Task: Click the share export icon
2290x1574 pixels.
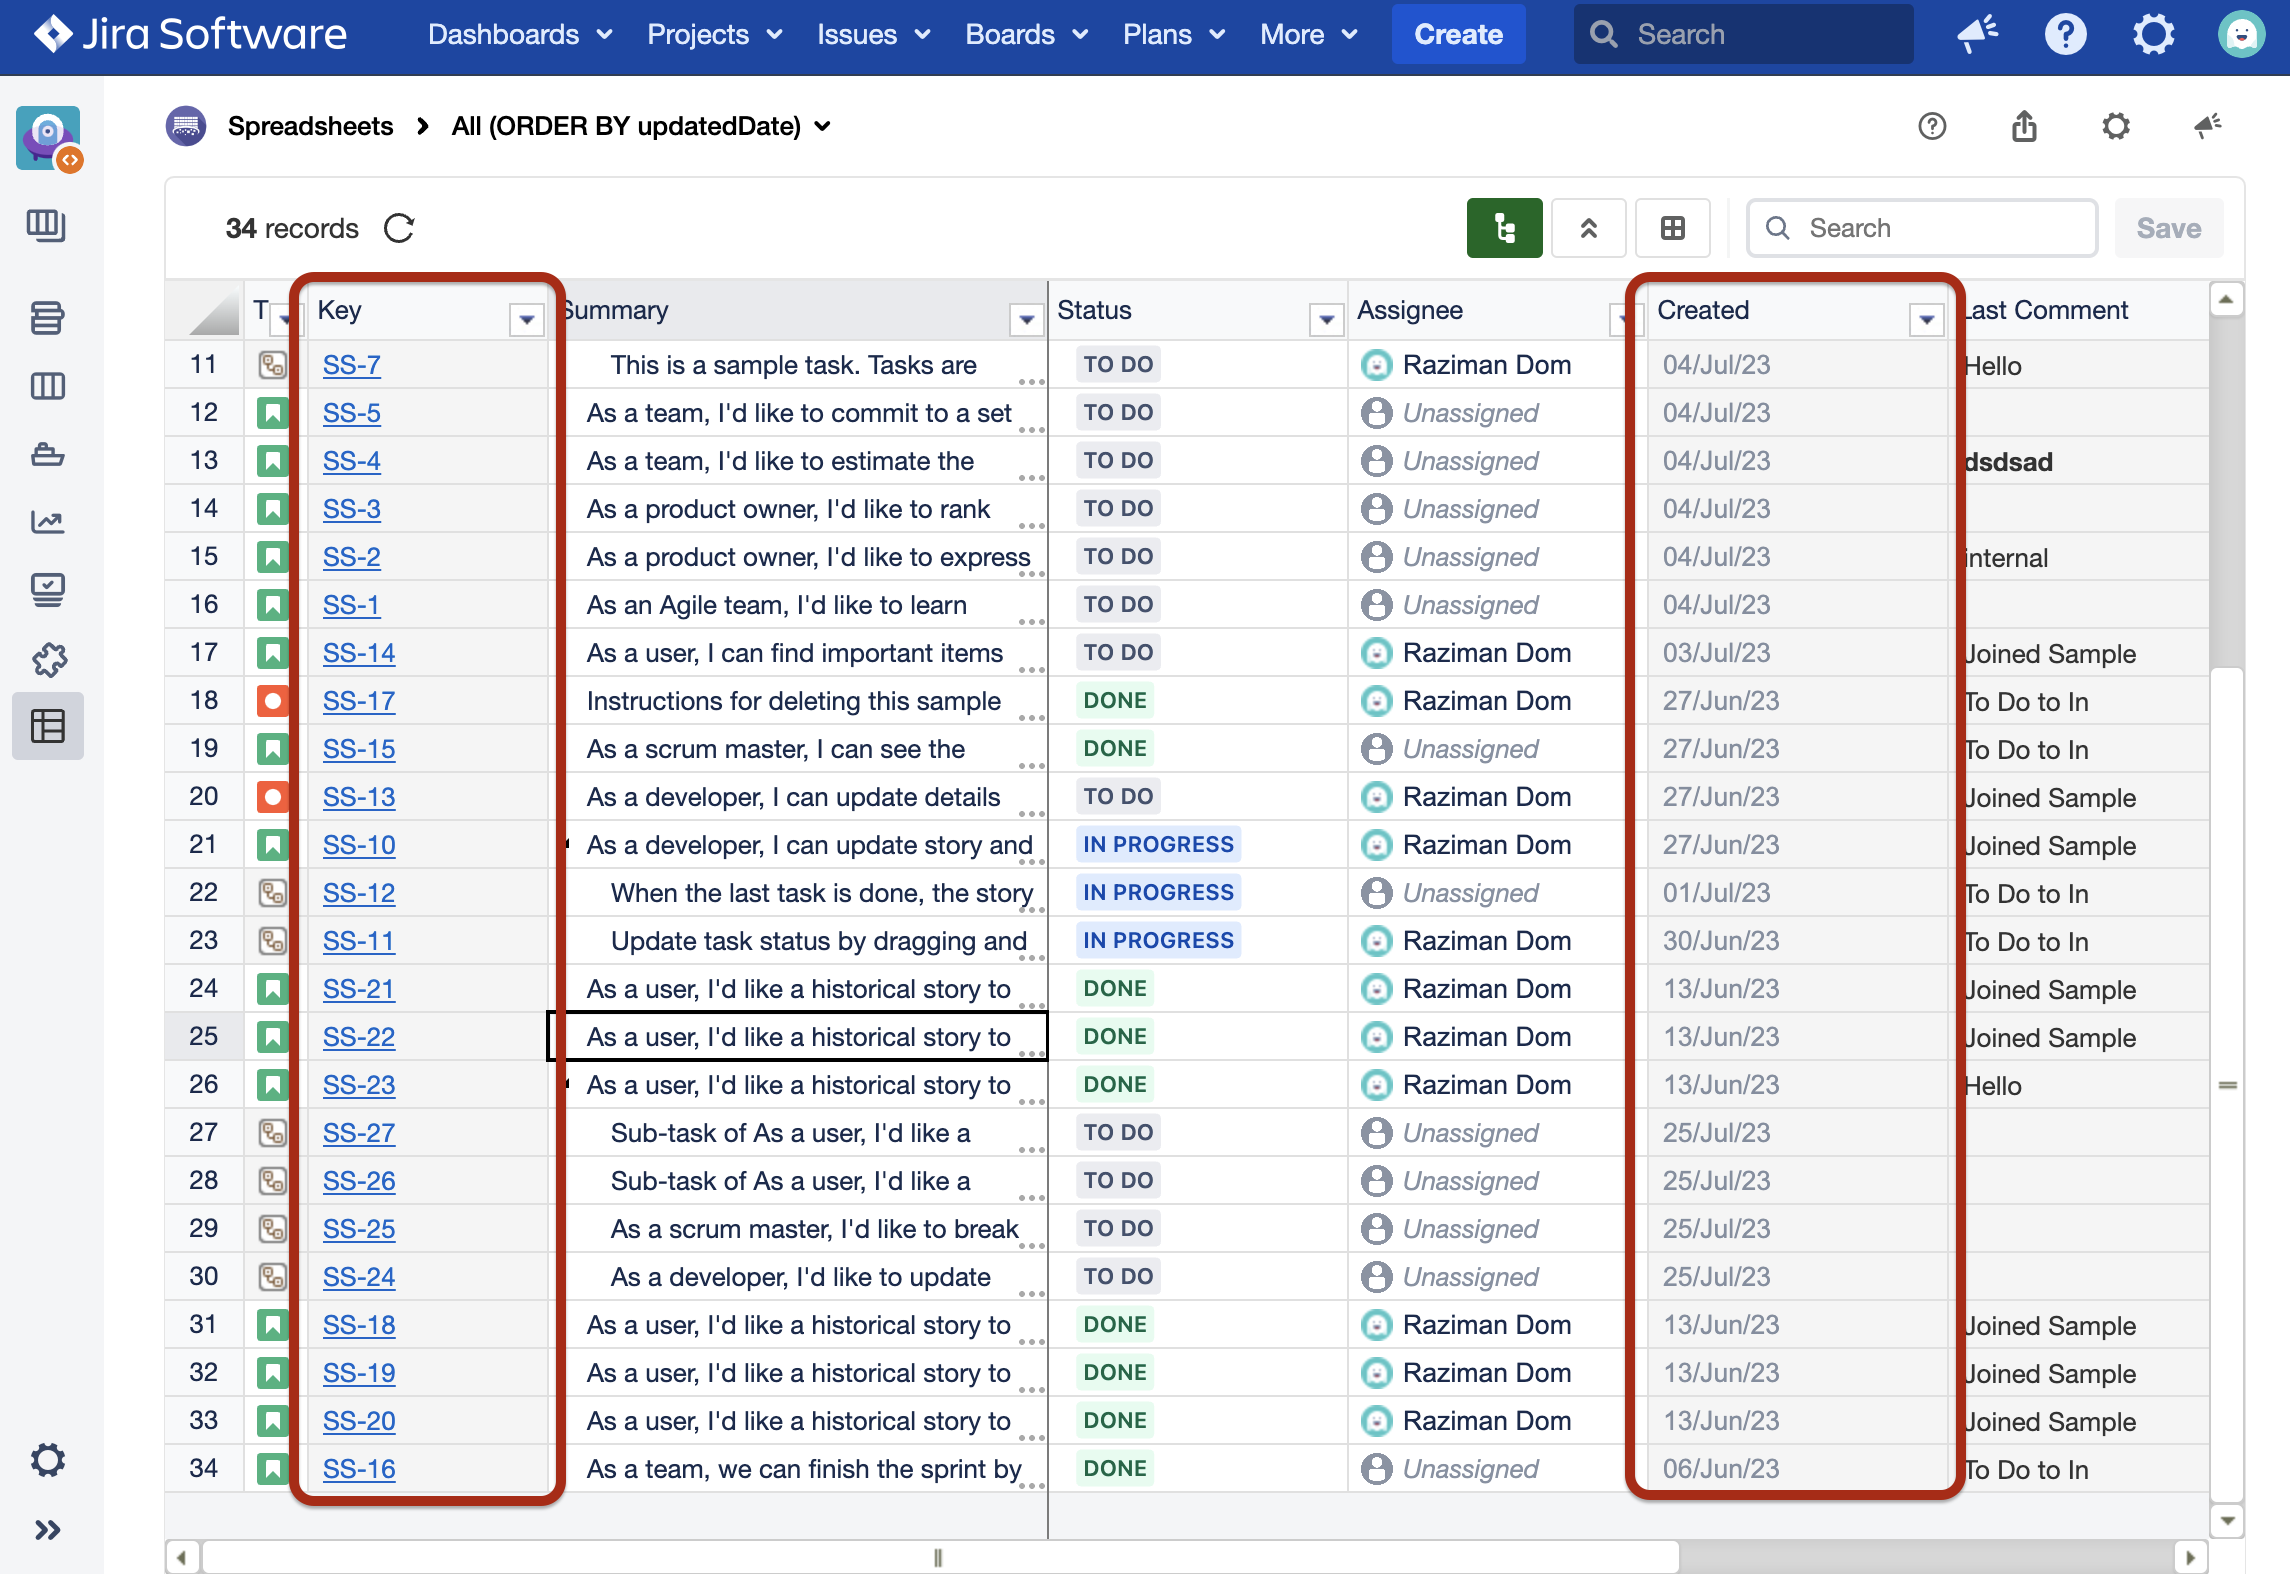Action: point(2024,126)
